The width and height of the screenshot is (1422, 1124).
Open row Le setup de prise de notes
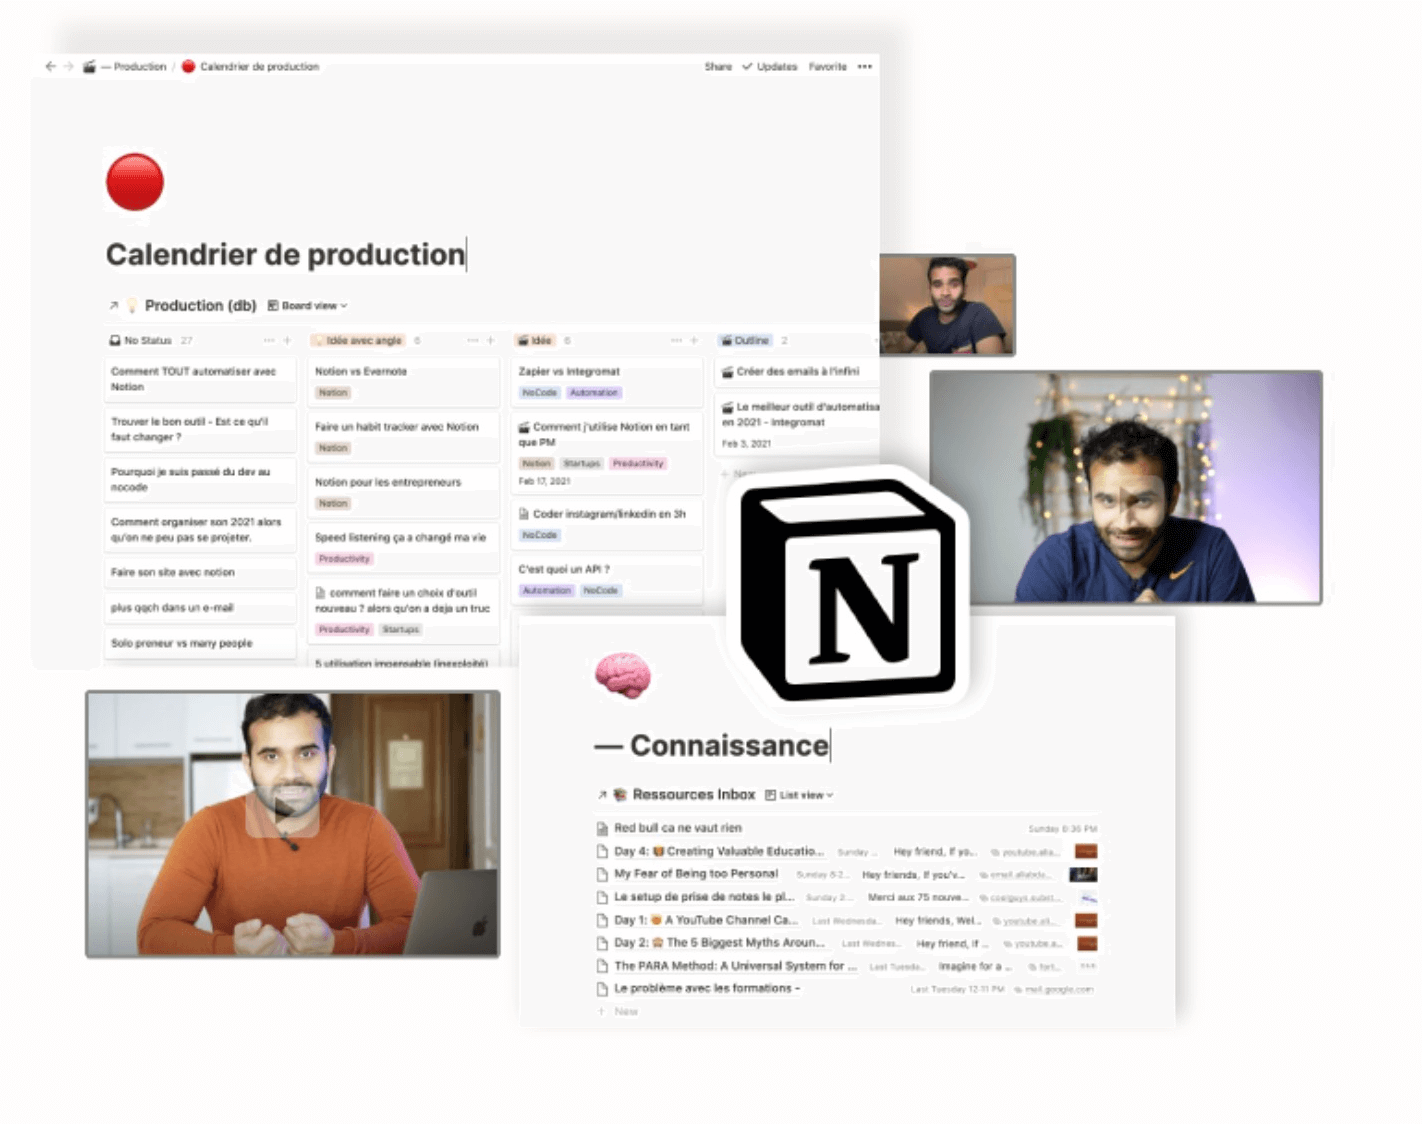pyautogui.click(x=846, y=897)
